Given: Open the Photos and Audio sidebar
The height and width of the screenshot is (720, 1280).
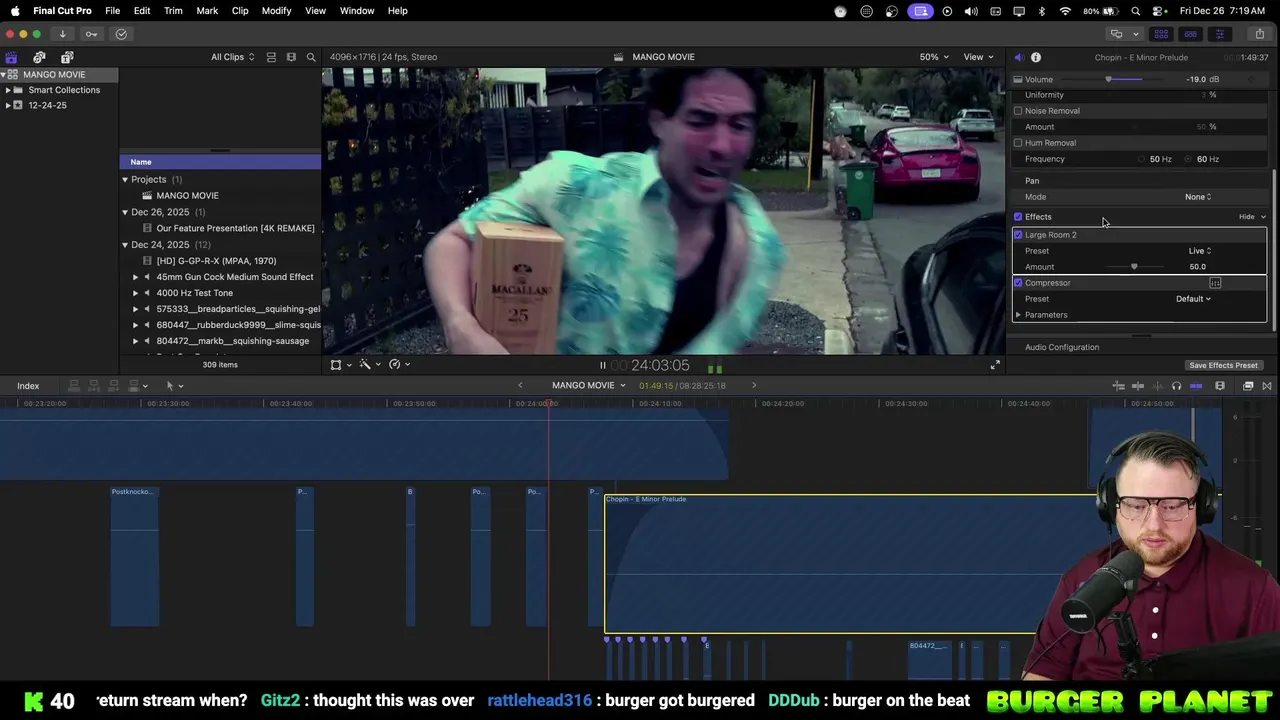Looking at the screenshot, I should coord(39,57).
